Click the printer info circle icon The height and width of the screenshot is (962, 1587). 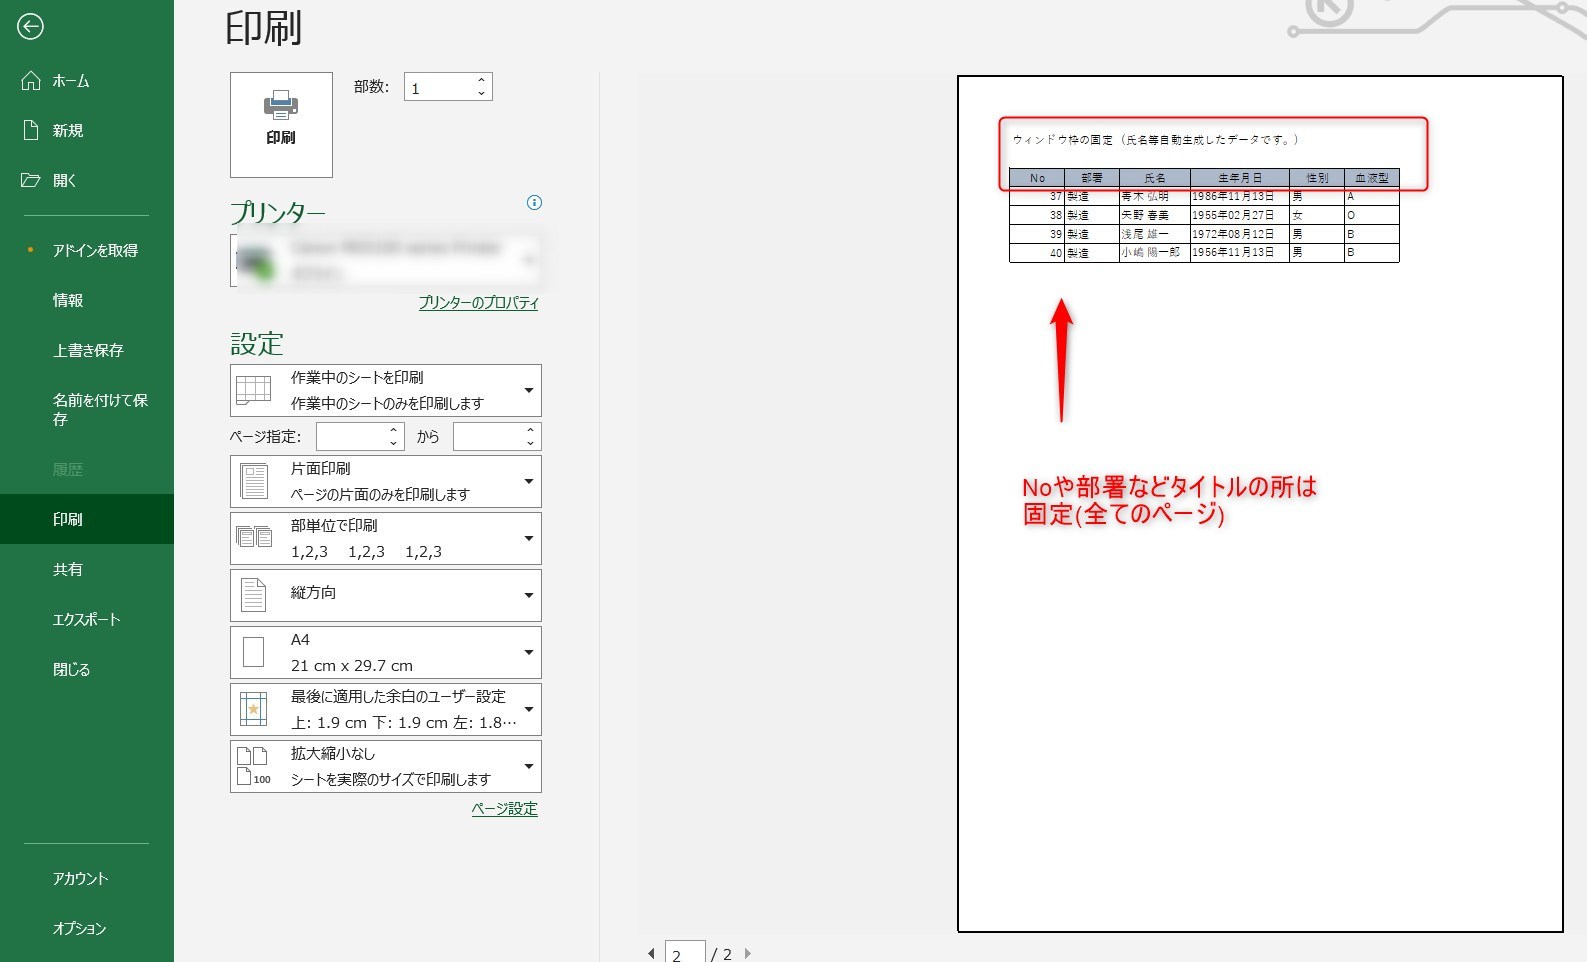coord(534,203)
